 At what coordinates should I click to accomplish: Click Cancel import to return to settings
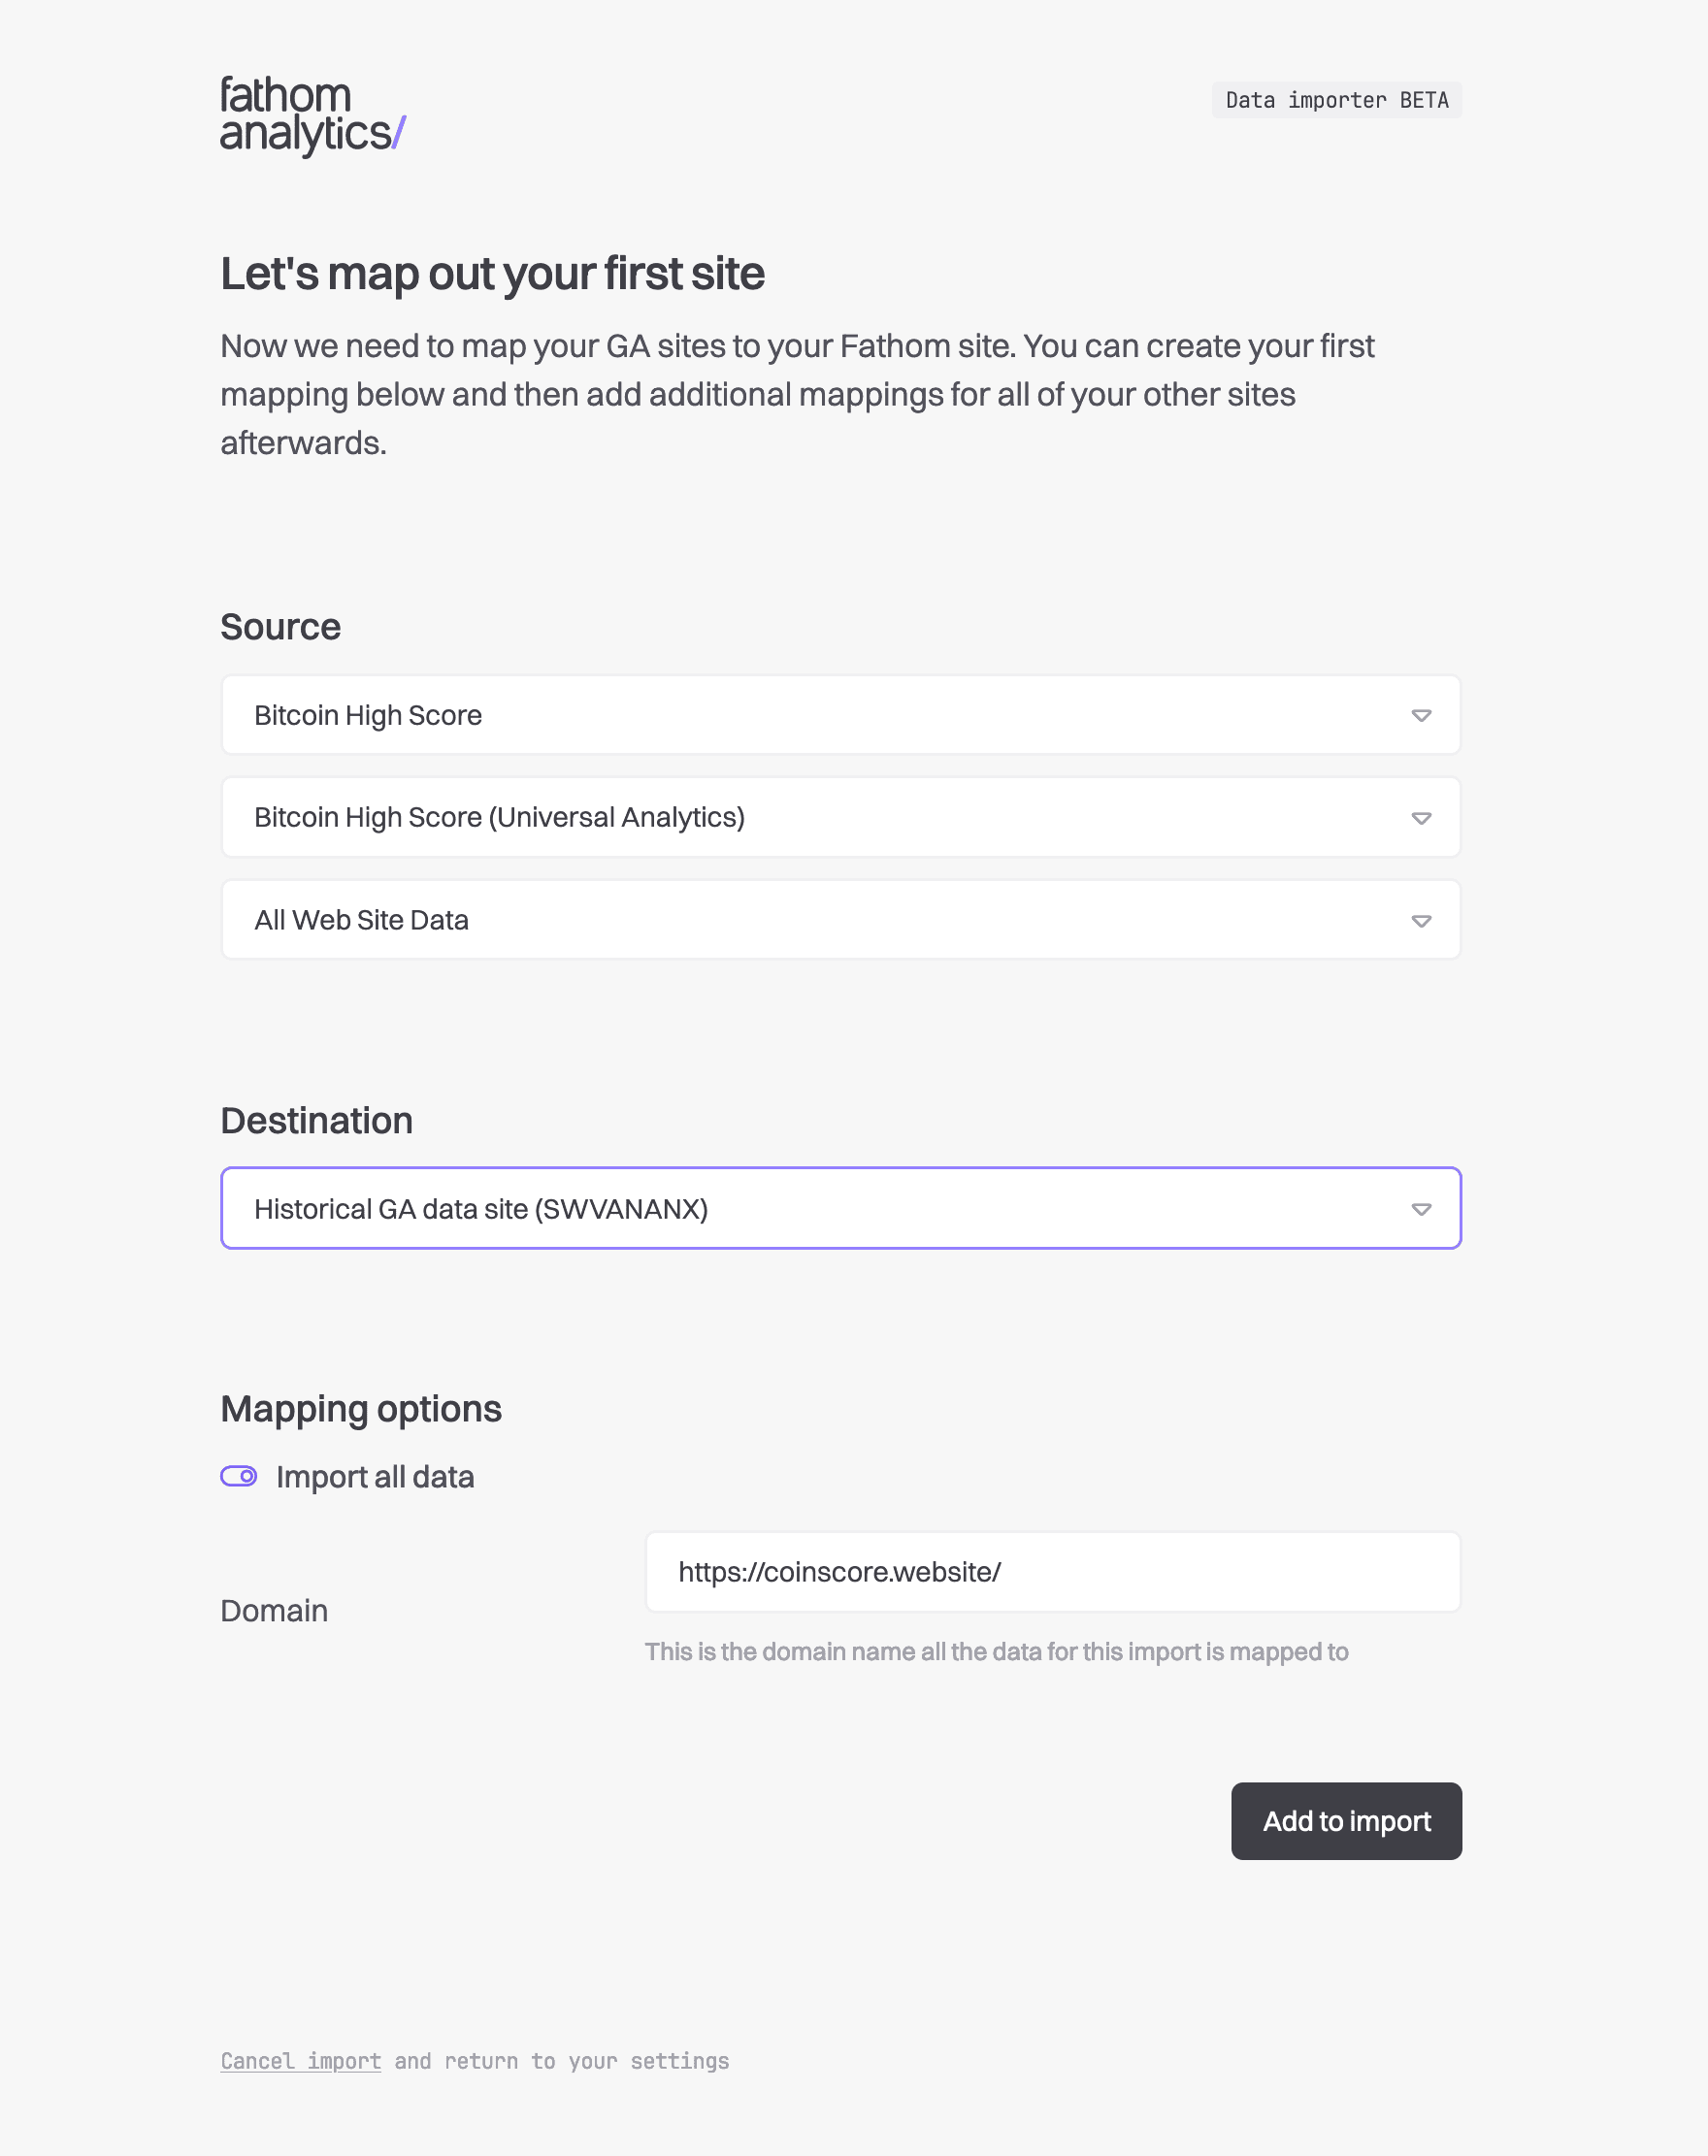[x=300, y=2061]
